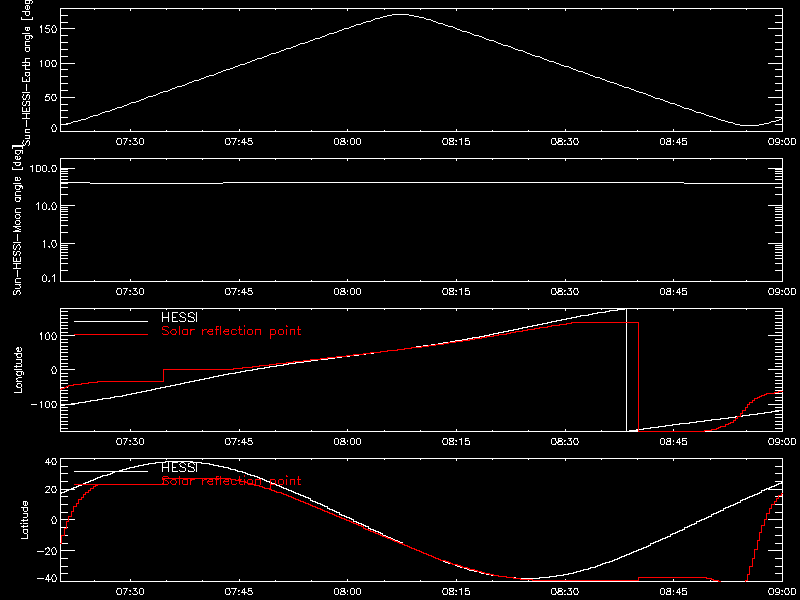Click the 100 tick on Longitude axis
This screenshot has width=800, height=600.
coord(47,336)
